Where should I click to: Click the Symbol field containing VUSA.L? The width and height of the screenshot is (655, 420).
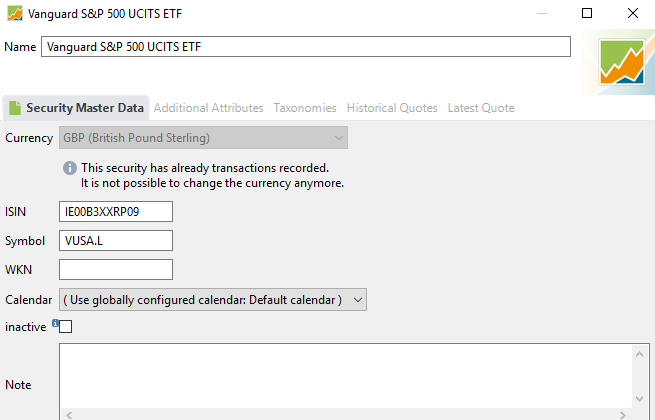pyautogui.click(x=116, y=241)
